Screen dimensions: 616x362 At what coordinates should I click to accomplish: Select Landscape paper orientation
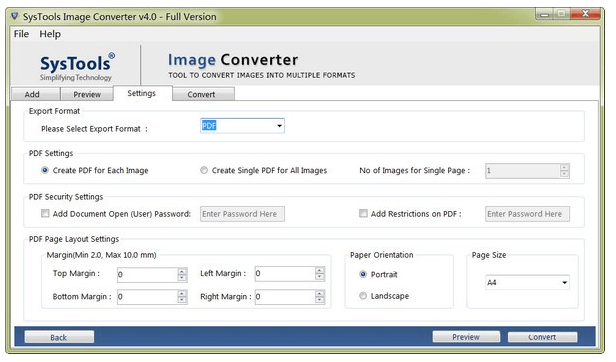(x=384, y=296)
